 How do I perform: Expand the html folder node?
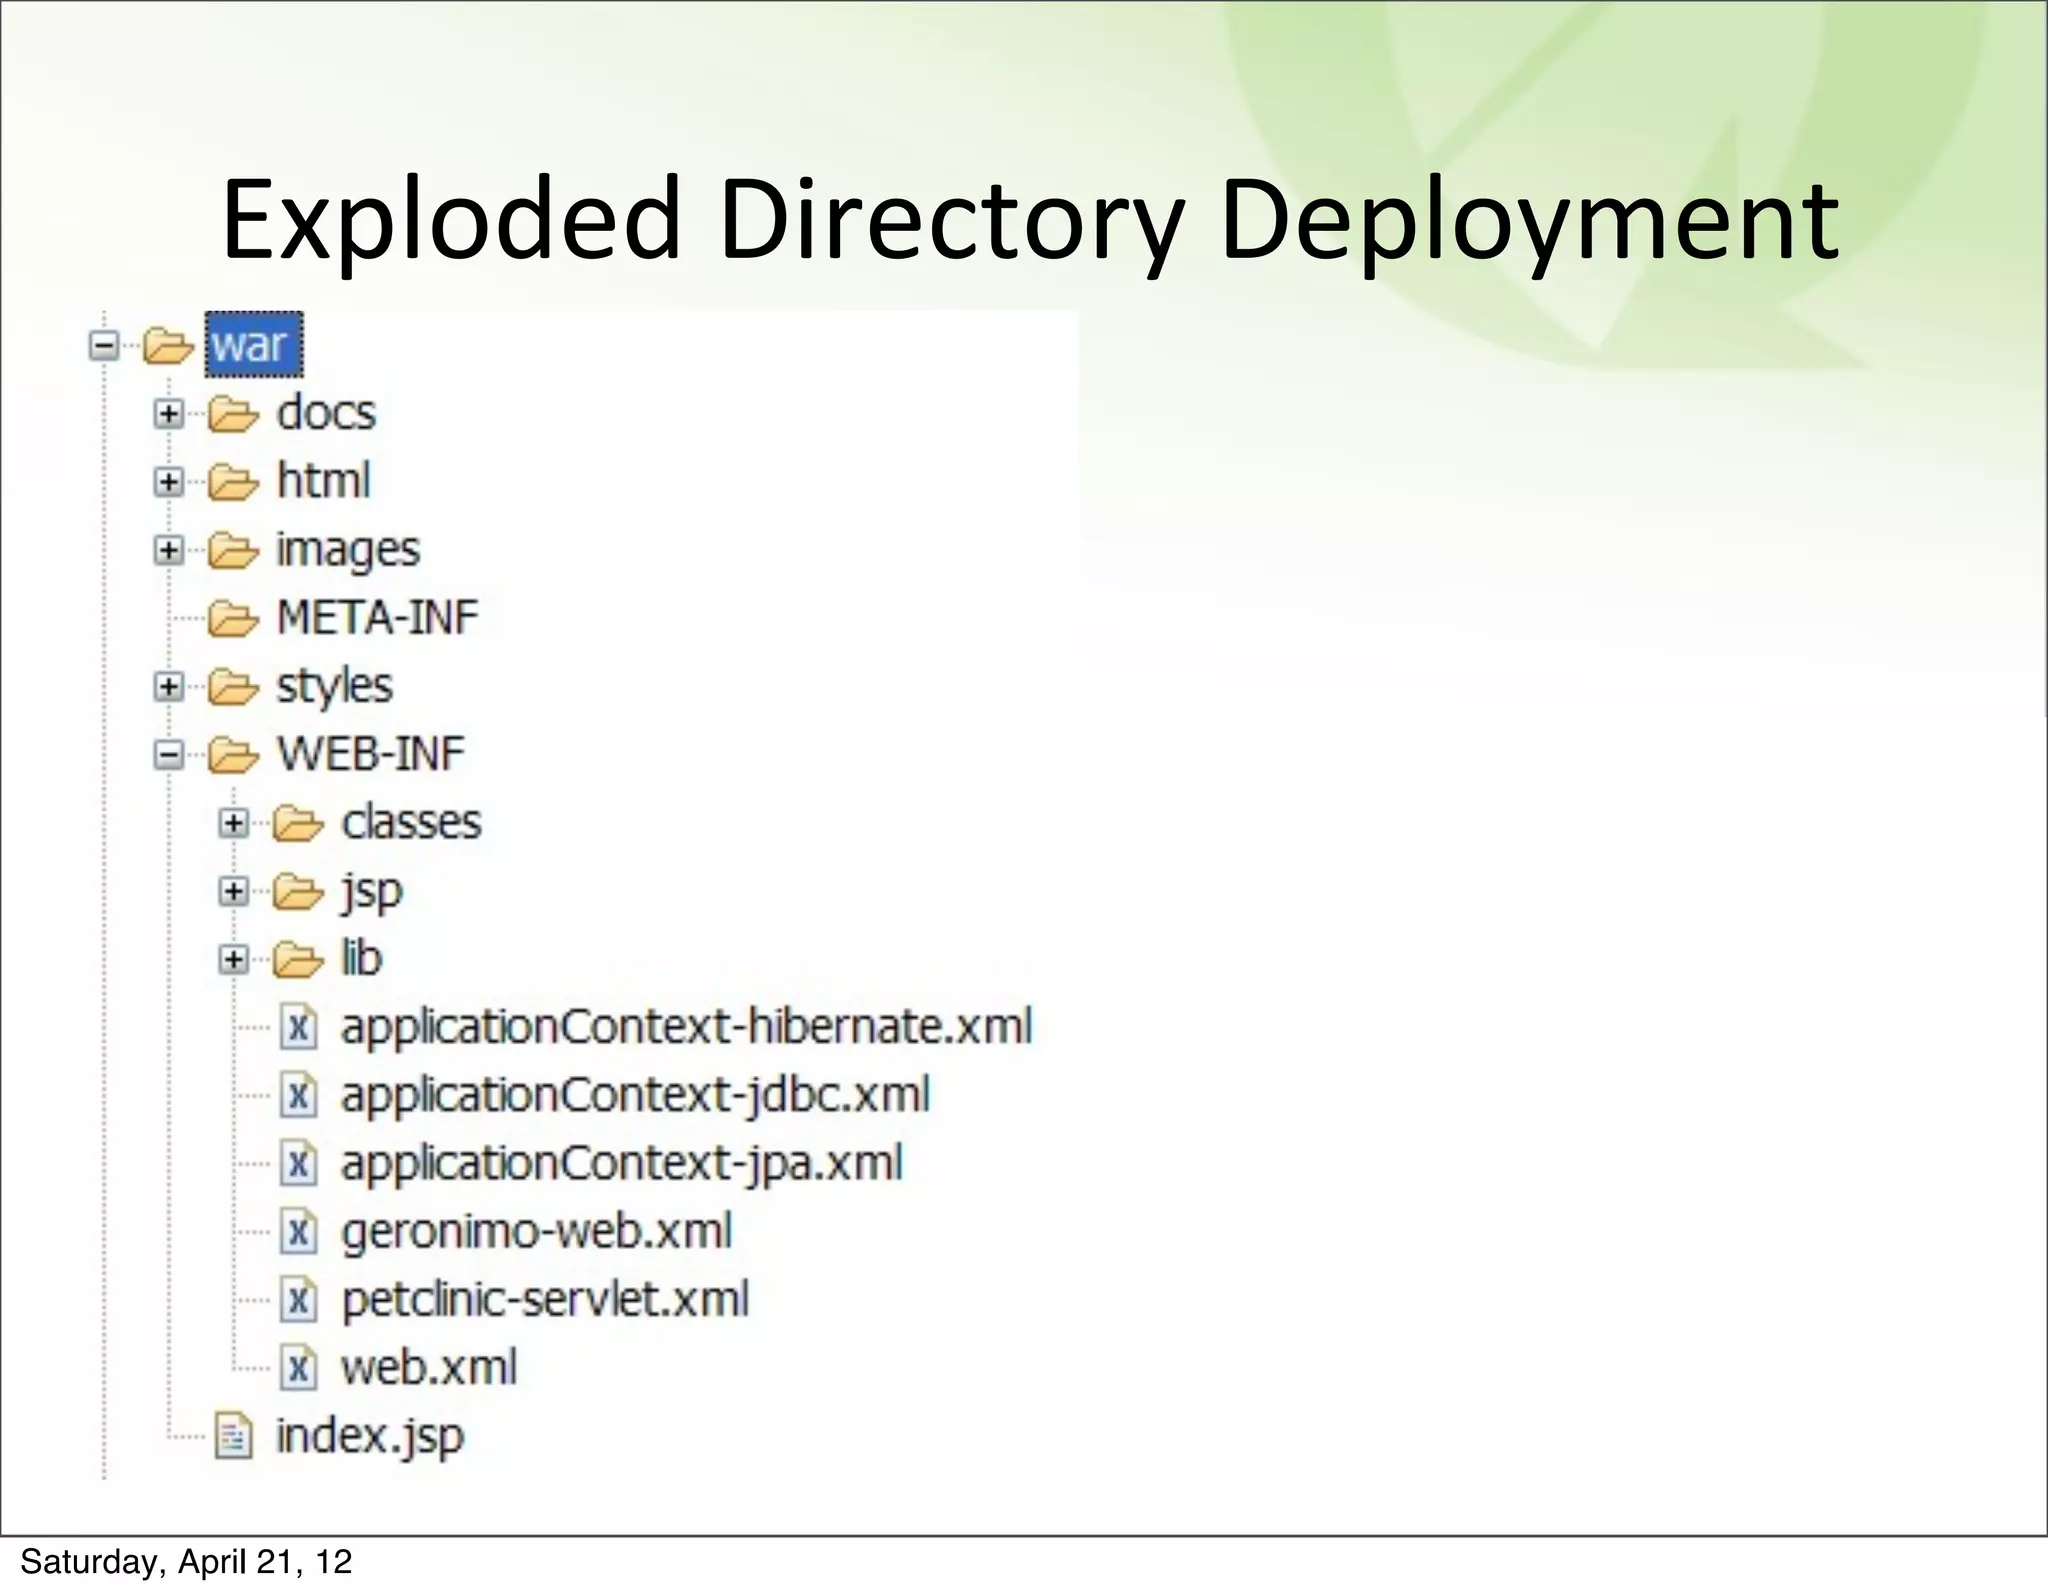[169, 482]
